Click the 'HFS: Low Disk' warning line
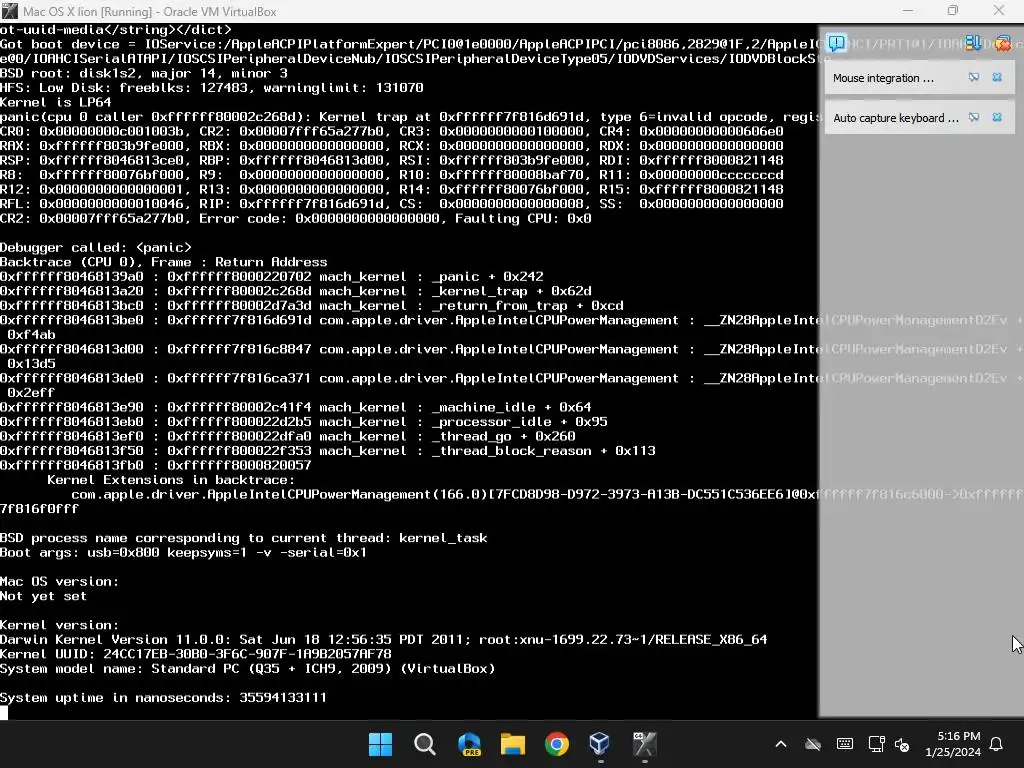The height and width of the screenshot is (768, 1024). pyautogui.click(x=212, y=88)
